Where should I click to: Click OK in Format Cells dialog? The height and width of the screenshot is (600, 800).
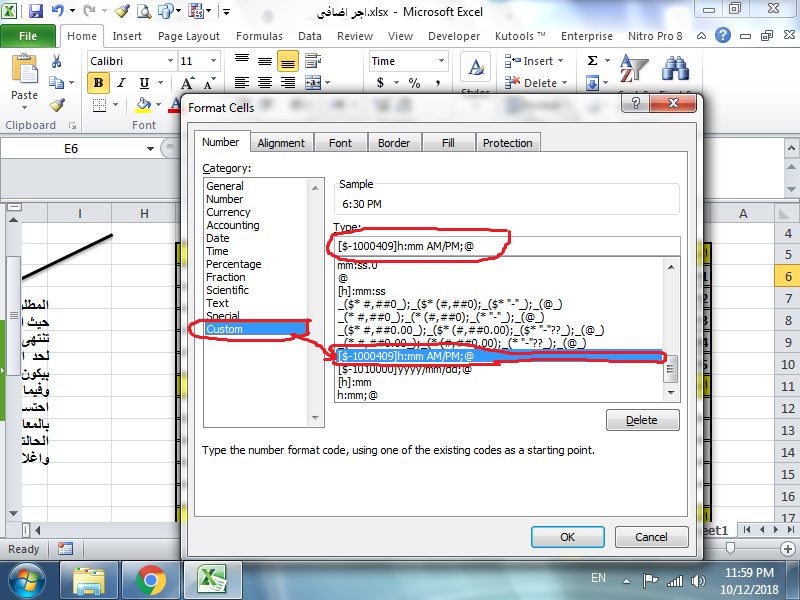tap(567, 537)
